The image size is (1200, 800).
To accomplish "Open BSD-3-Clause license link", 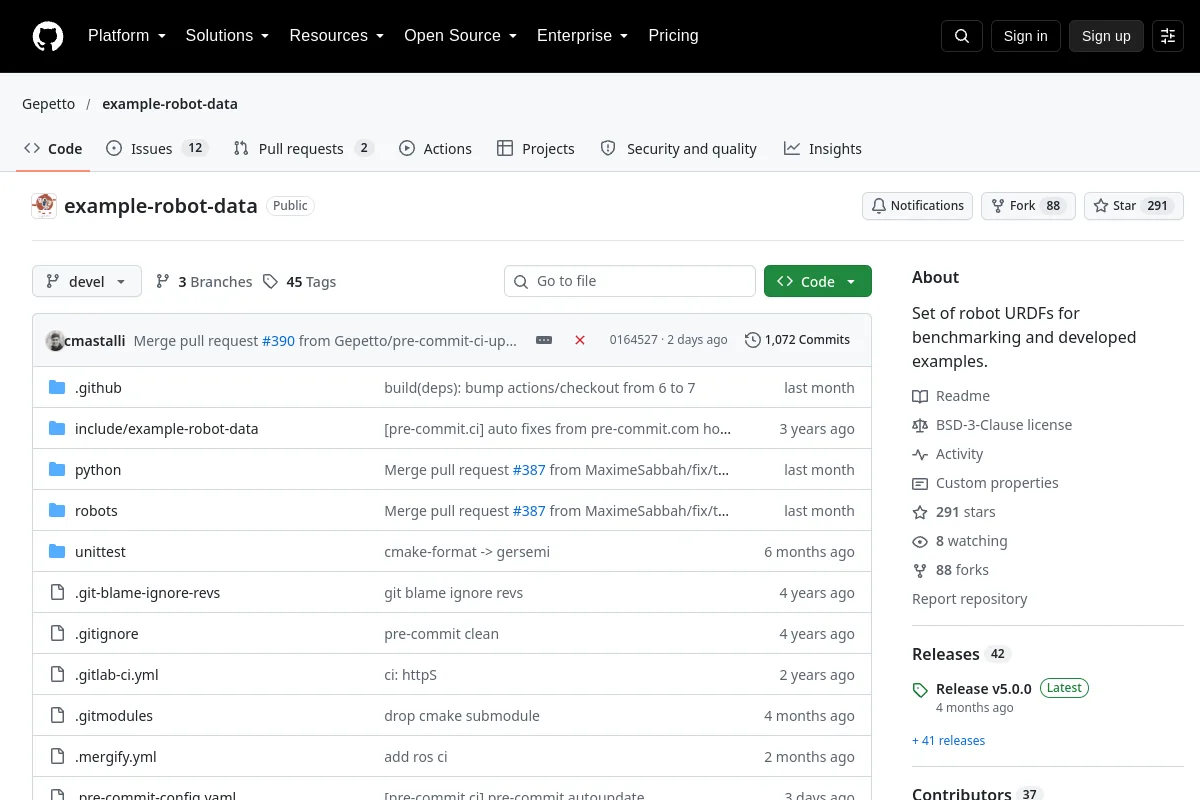I will coord(1003,425).
